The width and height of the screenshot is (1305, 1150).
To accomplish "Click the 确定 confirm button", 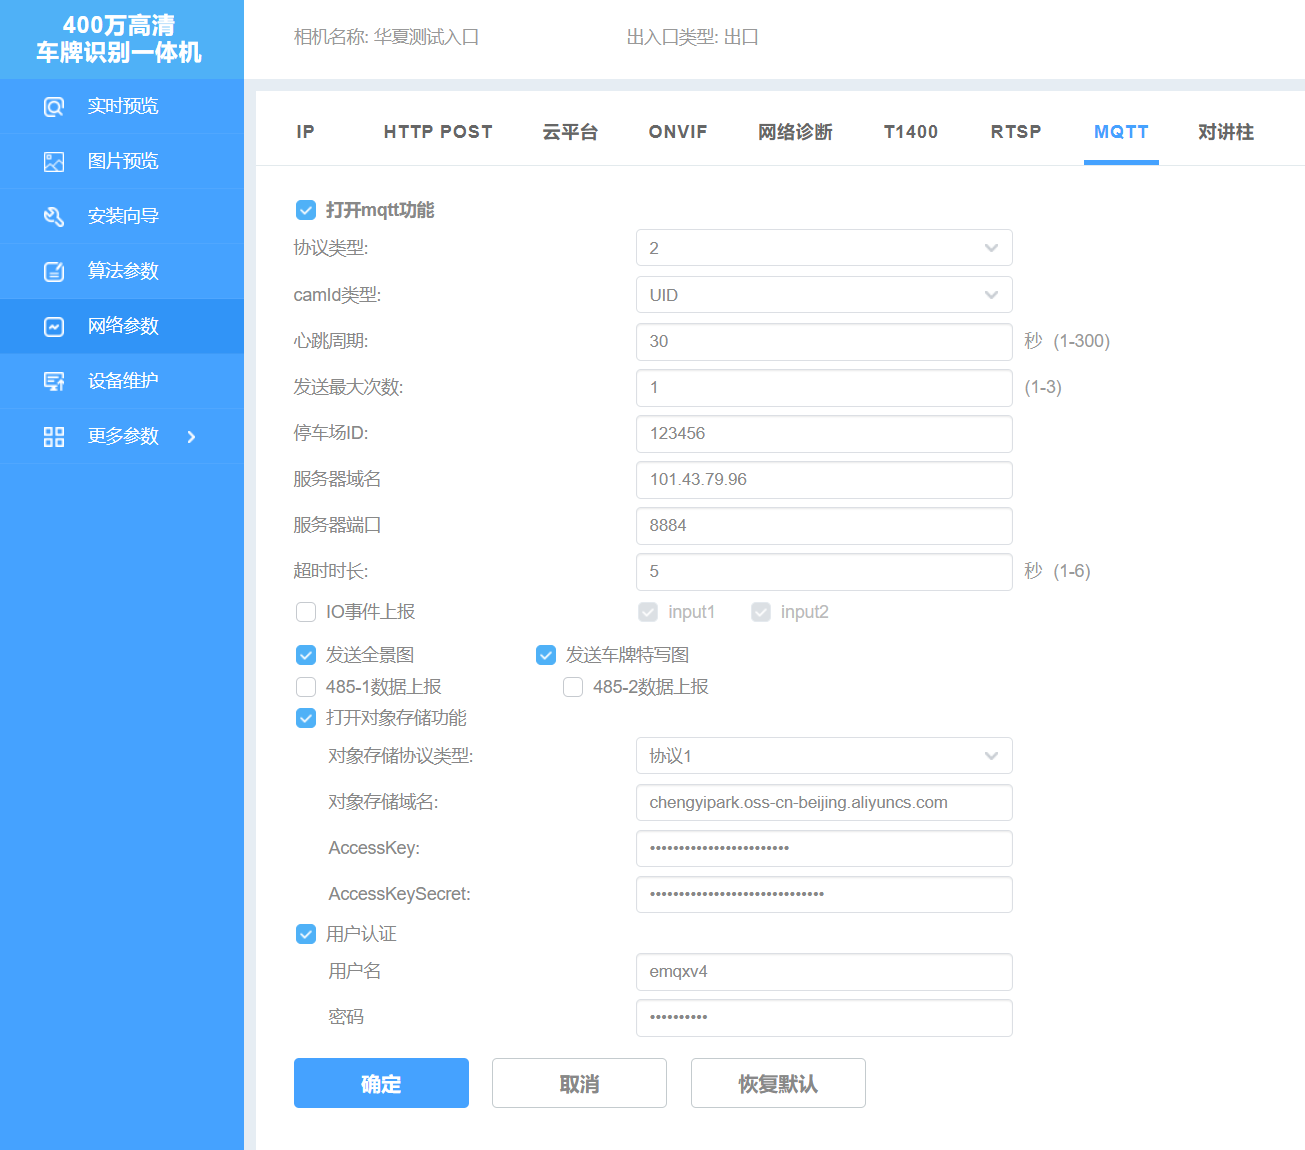I will [381, 1083].
